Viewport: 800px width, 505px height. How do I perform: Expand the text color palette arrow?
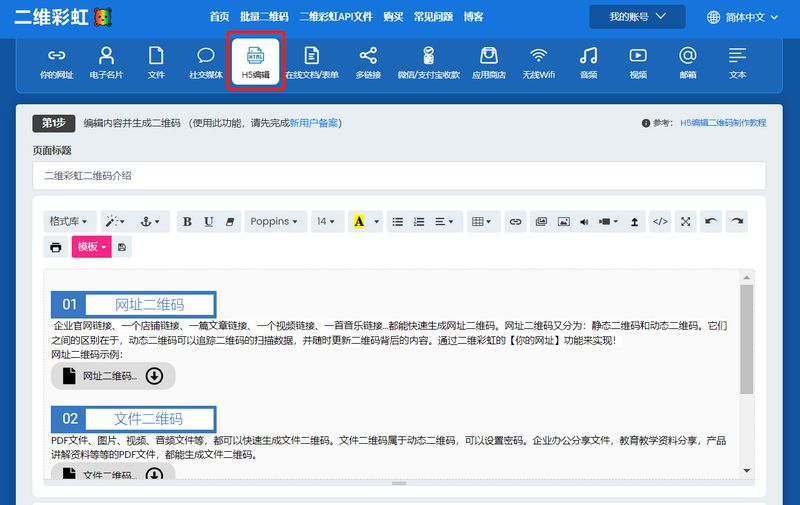coord(377,221)
